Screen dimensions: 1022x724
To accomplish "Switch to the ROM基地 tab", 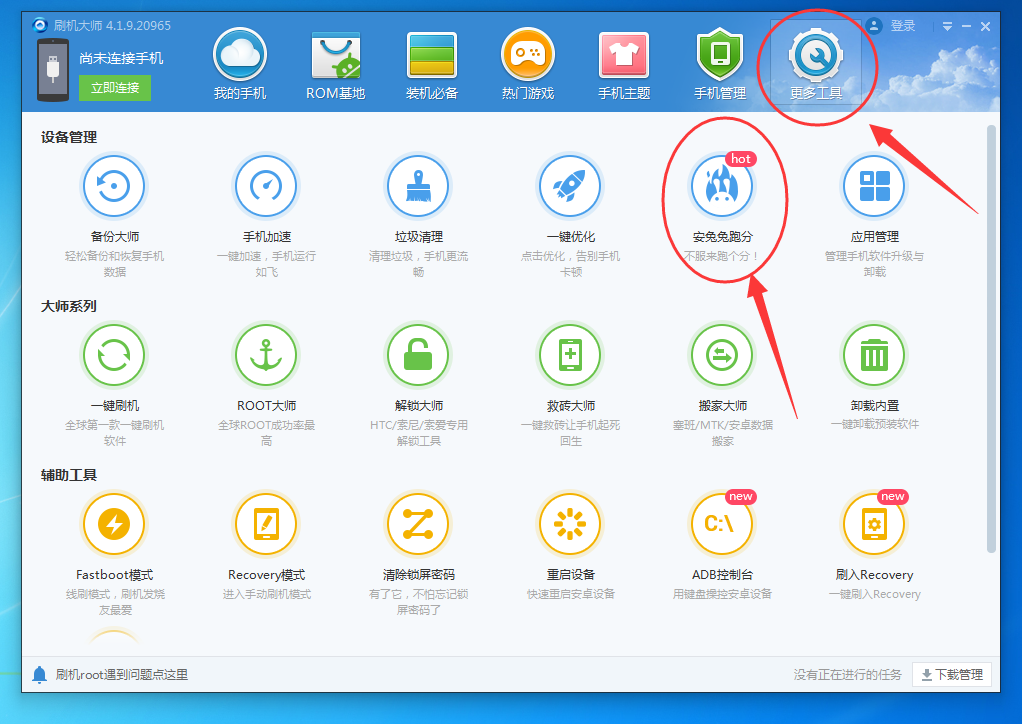I will click(x=335, y=63).
